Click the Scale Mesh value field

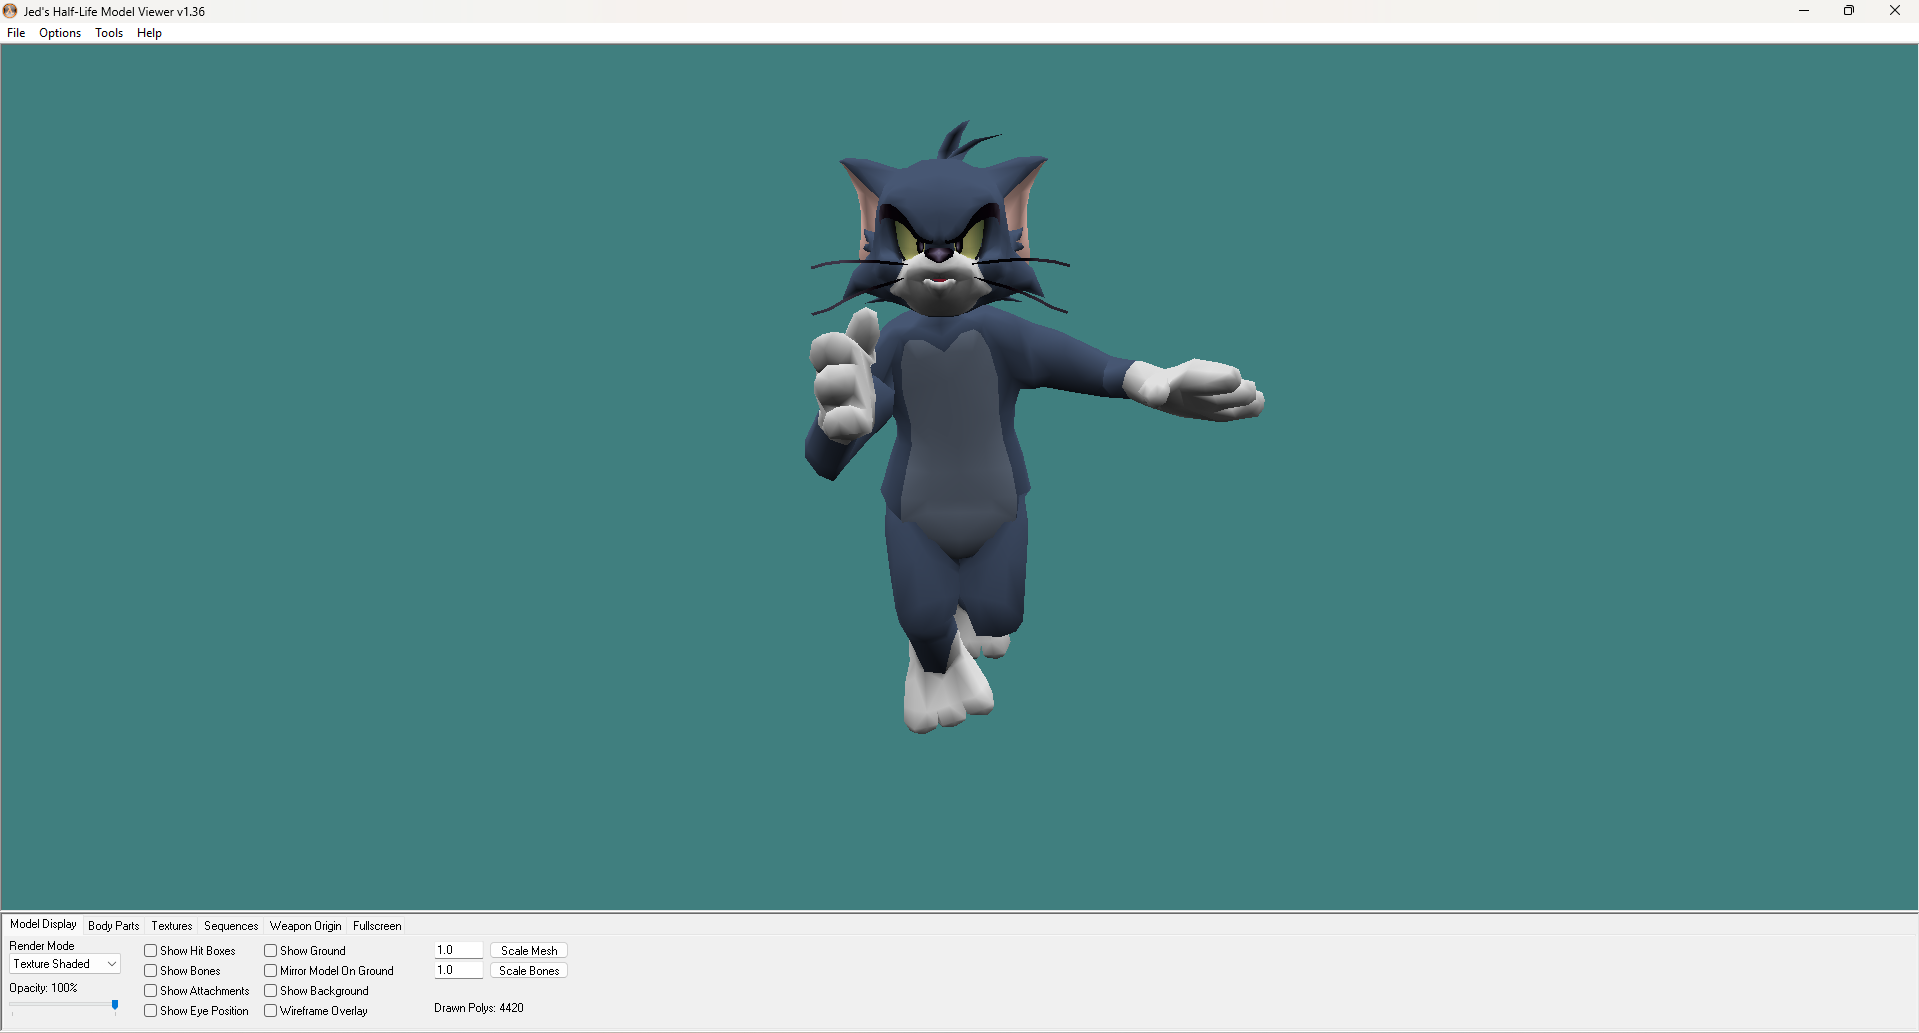459,950
